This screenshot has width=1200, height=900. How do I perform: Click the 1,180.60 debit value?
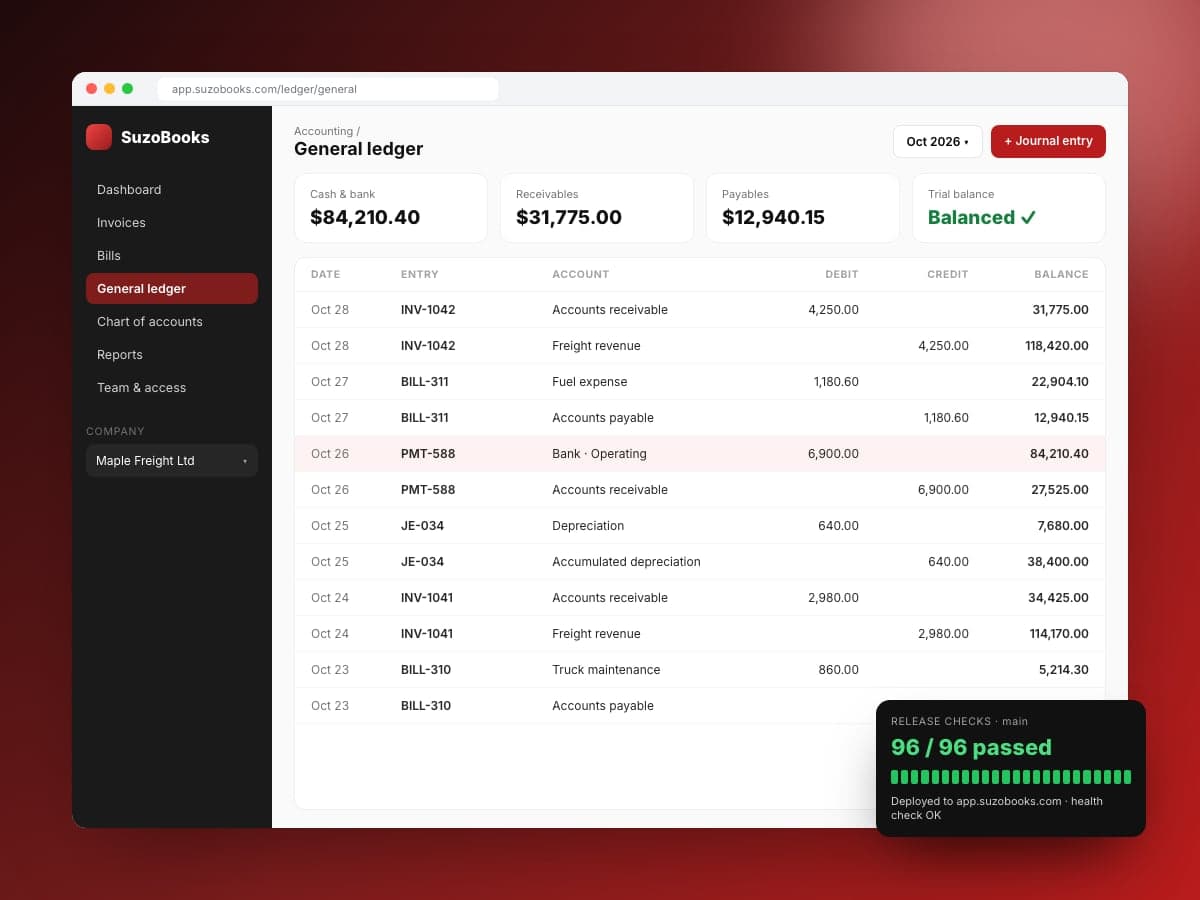(x=836, y=382)
